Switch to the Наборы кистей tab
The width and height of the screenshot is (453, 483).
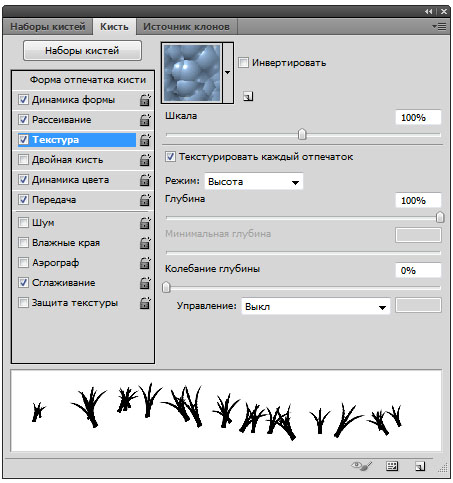pyautogui.click(x=48, y=27)
